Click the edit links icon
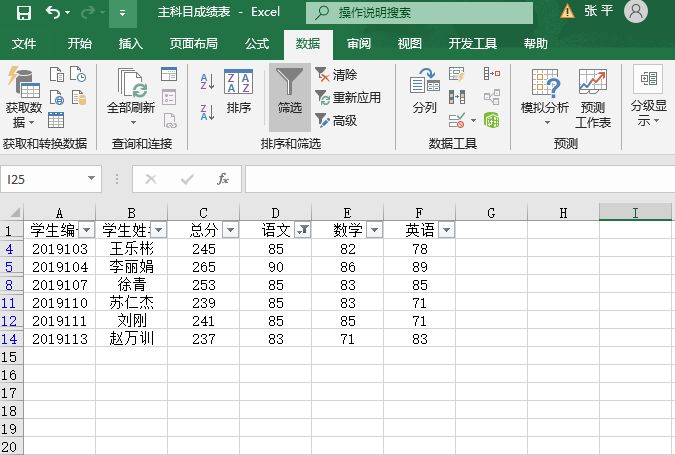The height and width of the screenshot is (455, 675). pyautogui.click(x=170, y=121)
